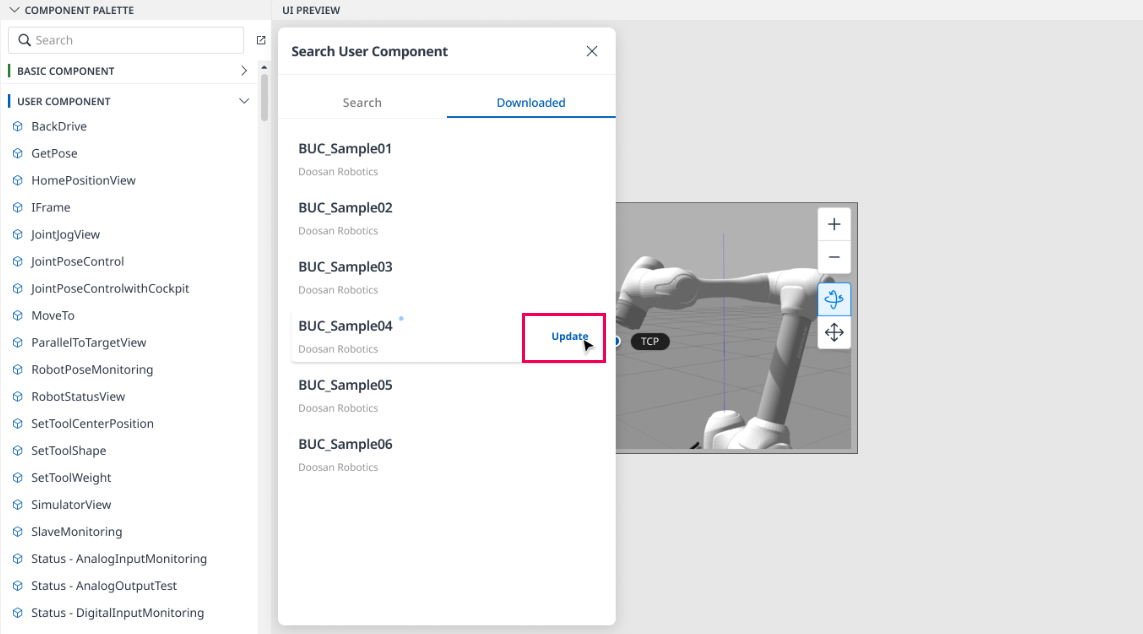
Task: Select JointJogView in user components
Action: (65, 235)
